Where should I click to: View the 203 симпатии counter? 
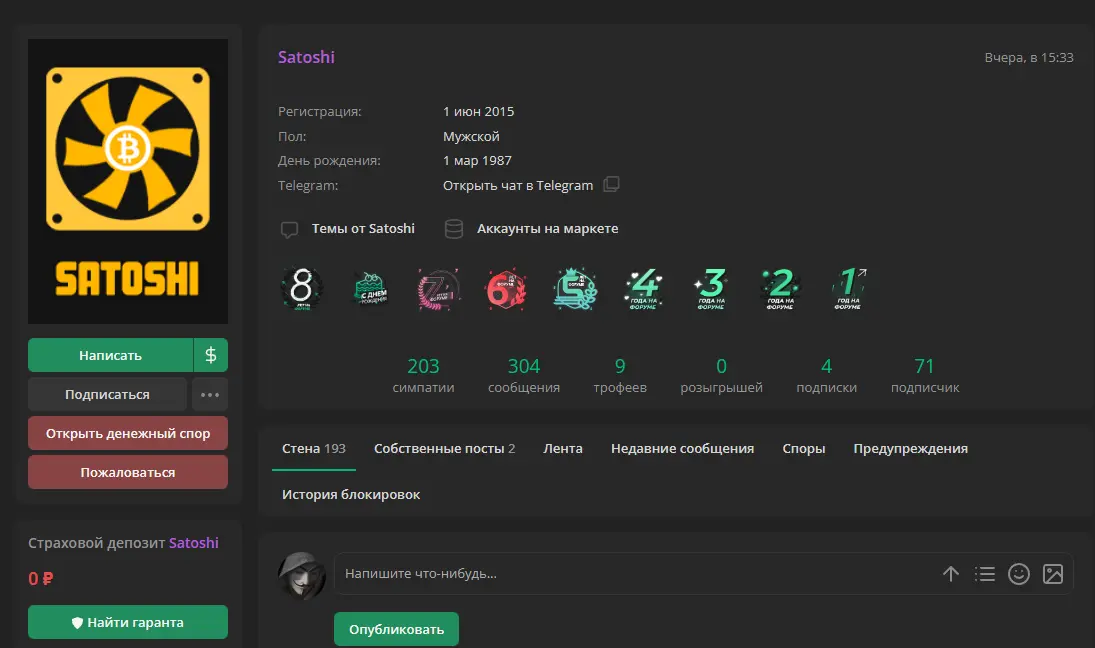(423, 375)
